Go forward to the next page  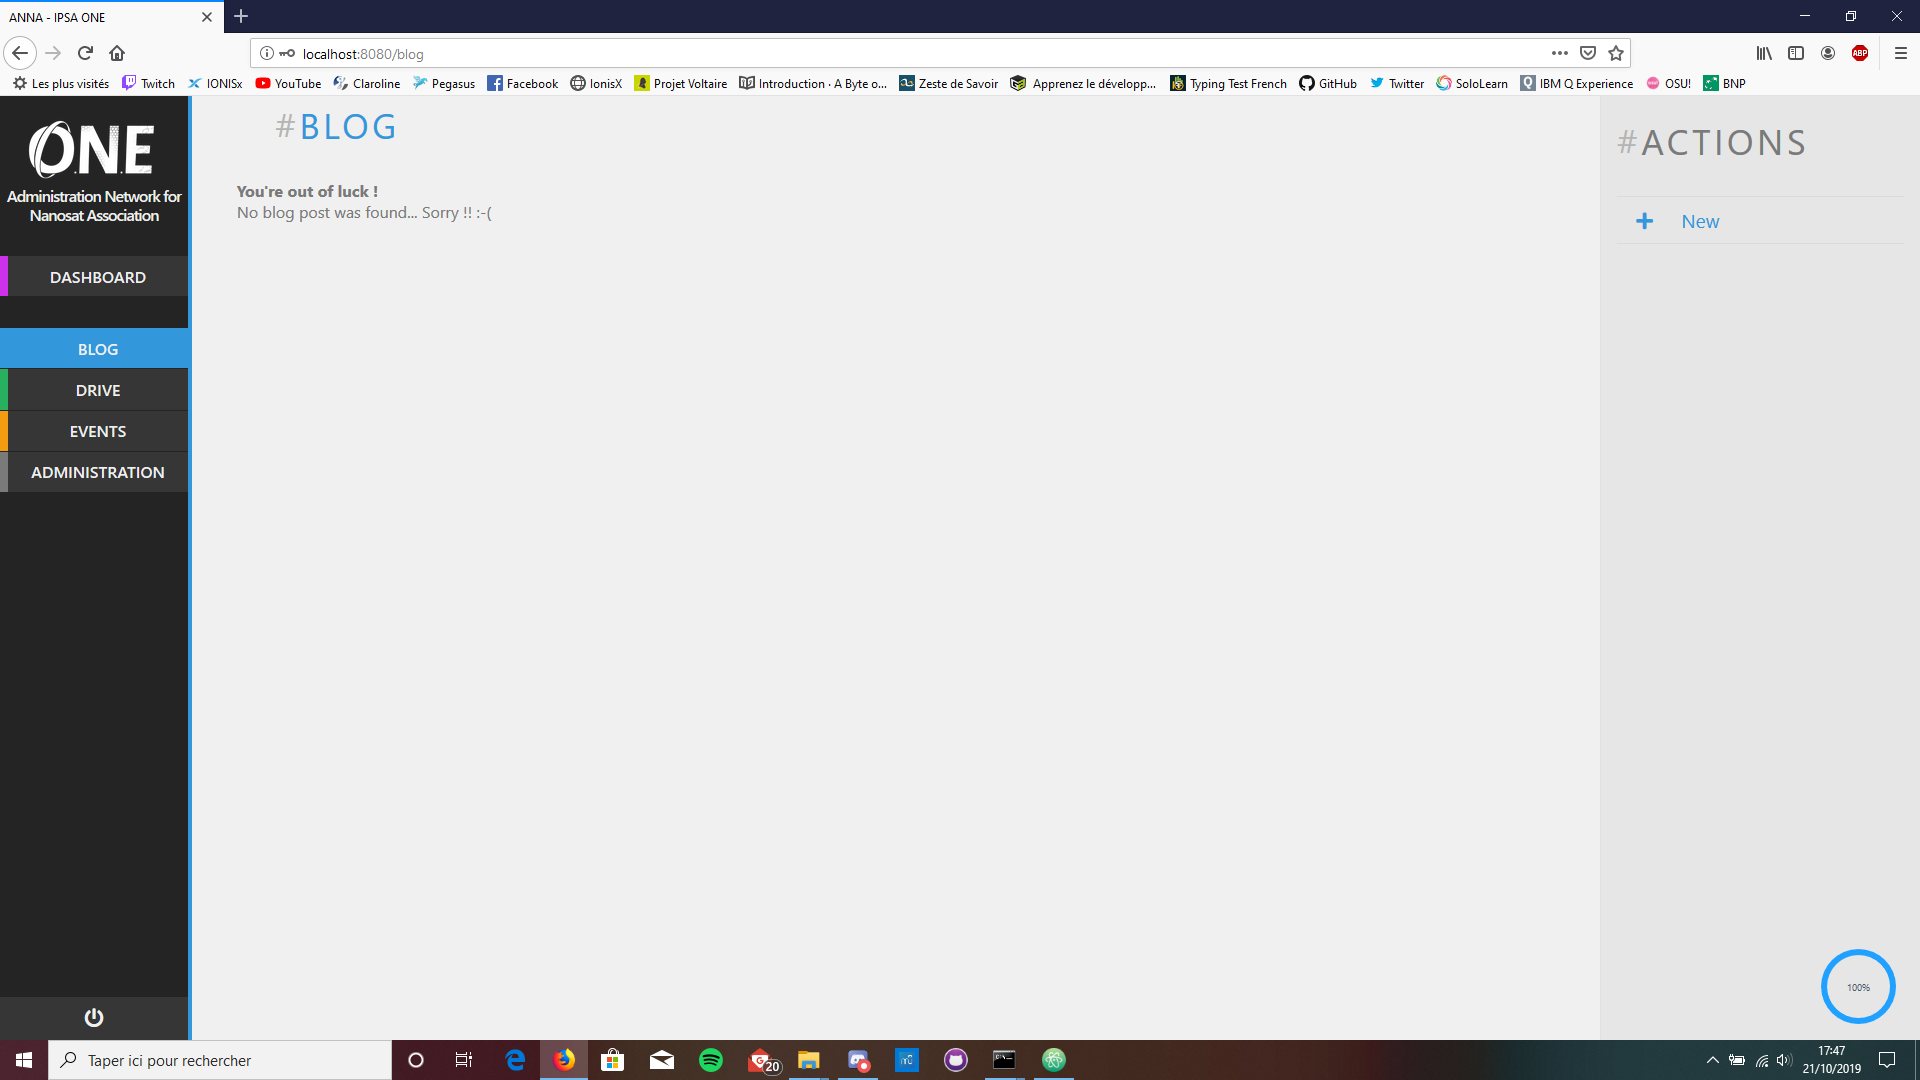tap(53, 53)
